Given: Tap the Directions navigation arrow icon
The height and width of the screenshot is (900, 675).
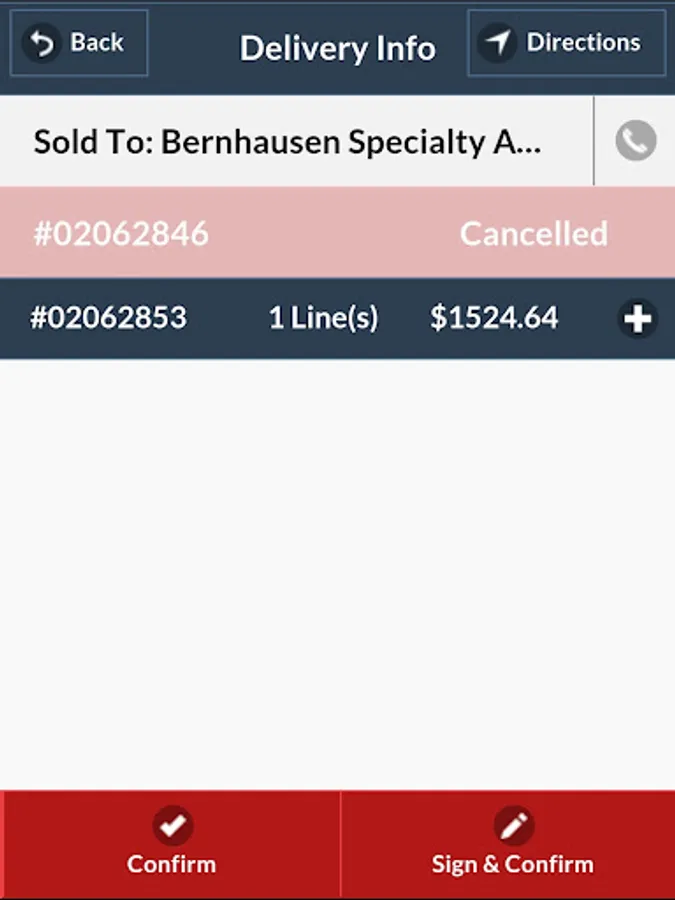Looking at the screenshot, I should [x=497, y=43].
